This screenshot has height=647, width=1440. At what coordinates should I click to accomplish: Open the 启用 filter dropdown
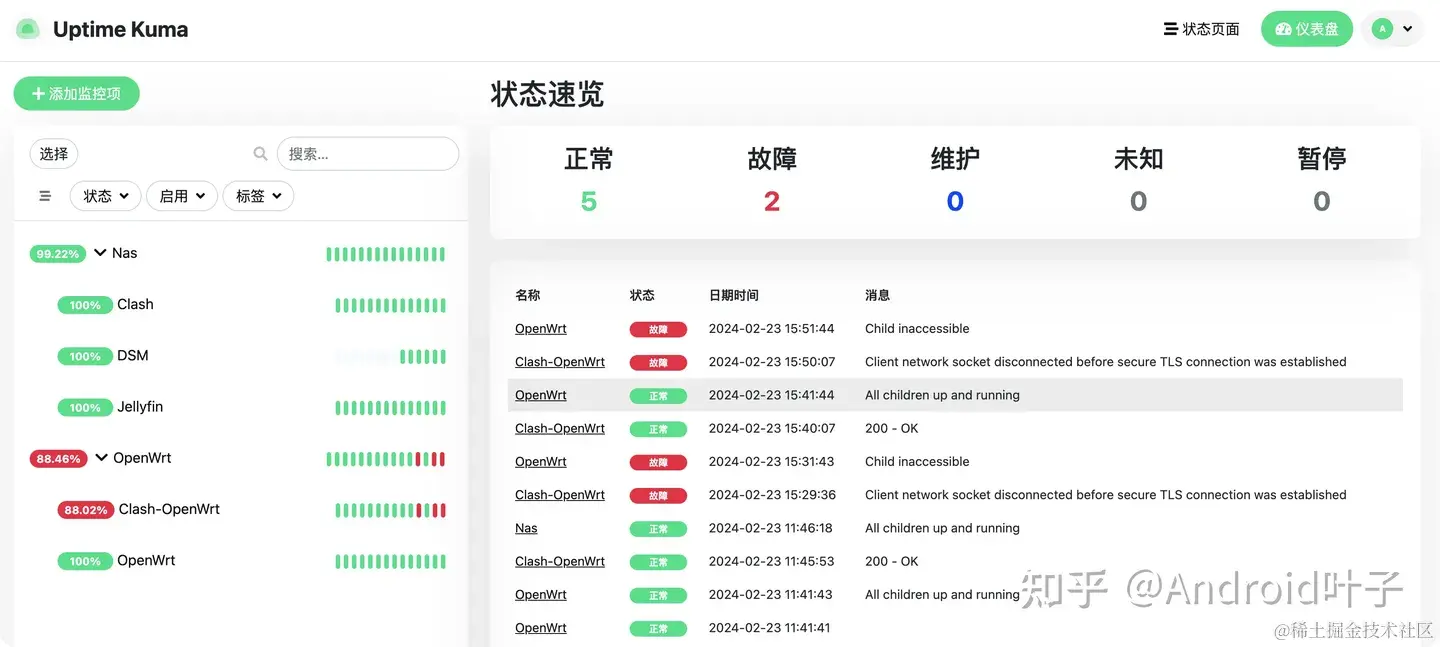[x=182, y=196]
